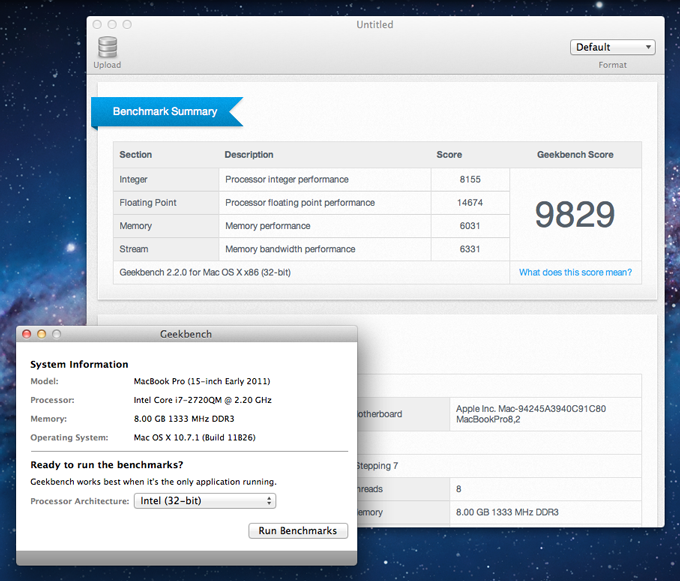The image size is (680, 581).
Task: Click the Intel Core i7-2720QM processor value
Action: 203,400
